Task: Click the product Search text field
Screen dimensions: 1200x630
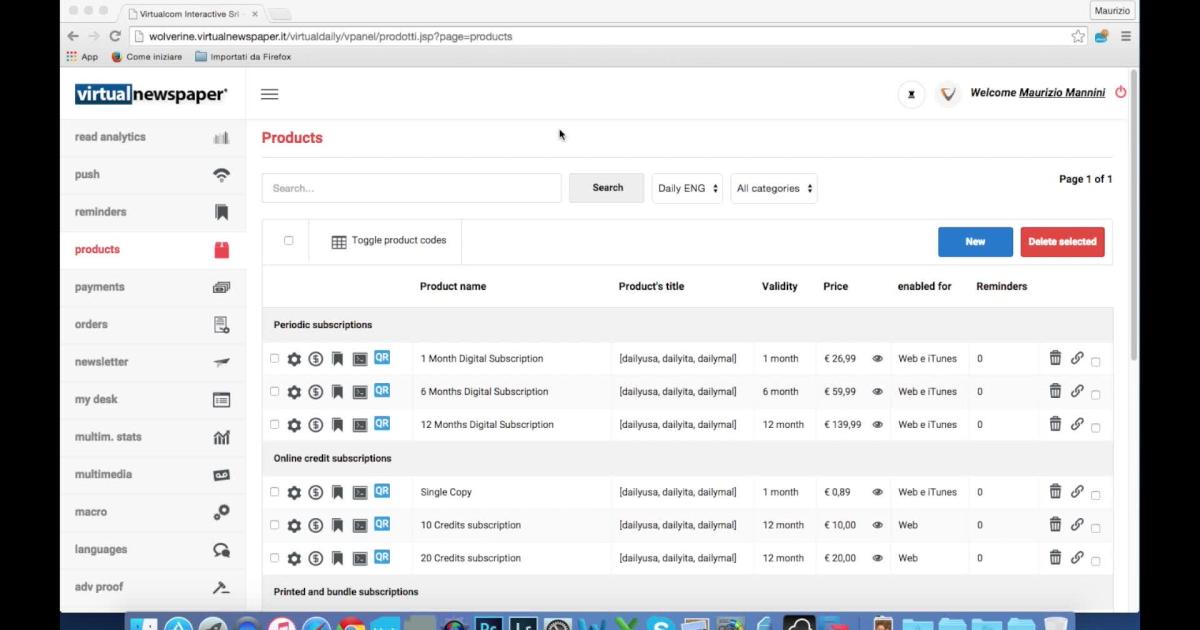Action: 411,188
